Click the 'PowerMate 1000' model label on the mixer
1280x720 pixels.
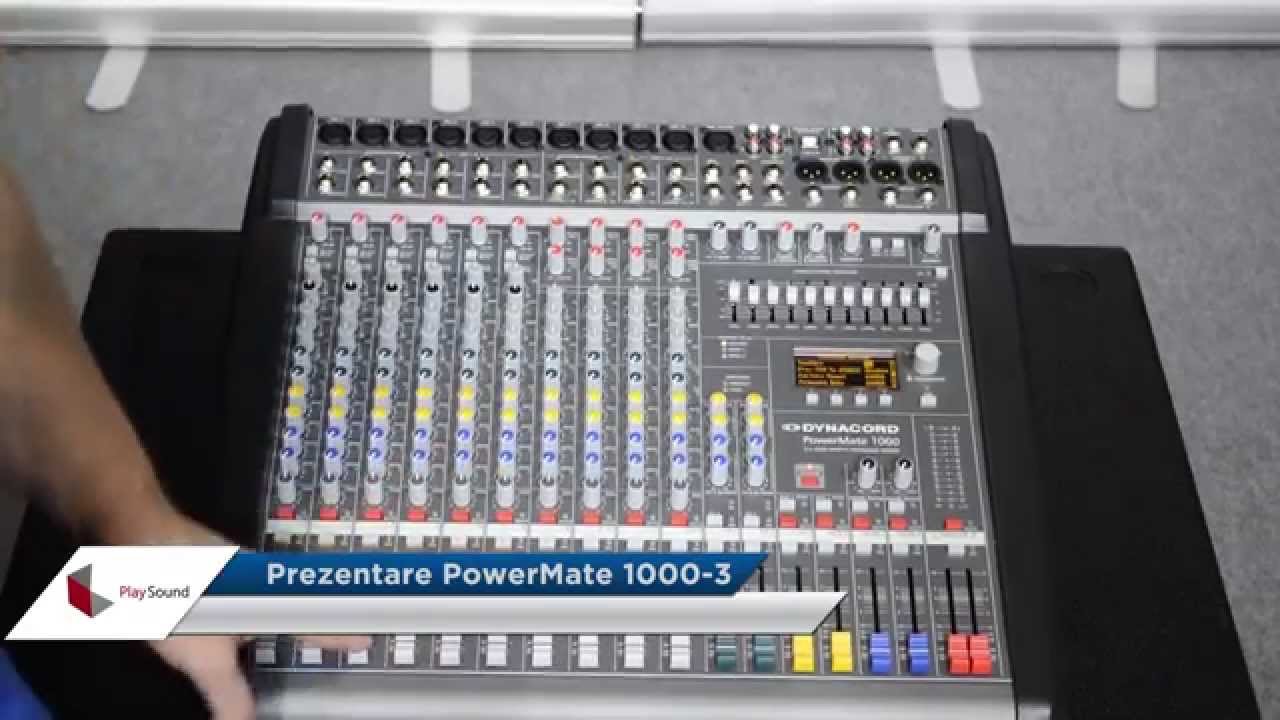pos(849,440)
